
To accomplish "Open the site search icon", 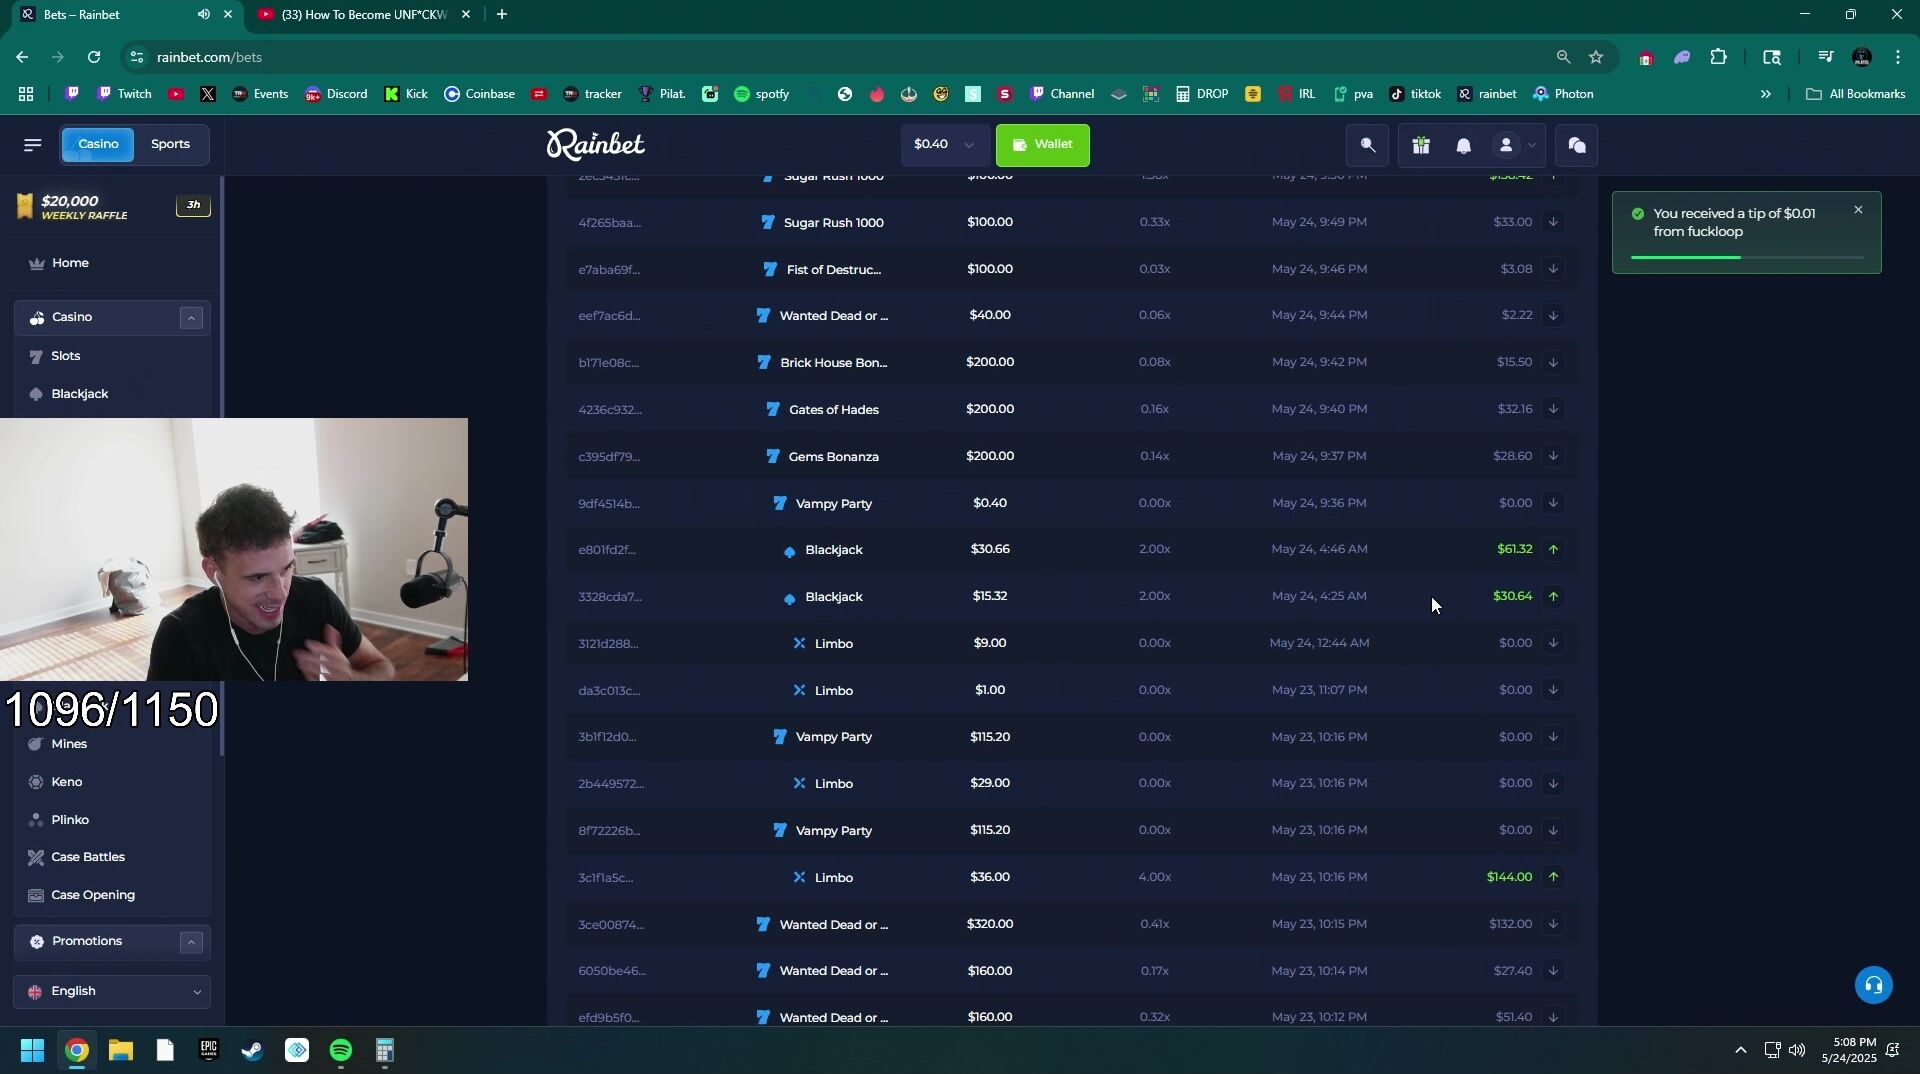I will pyautogui.click(x=1367, y=146).
